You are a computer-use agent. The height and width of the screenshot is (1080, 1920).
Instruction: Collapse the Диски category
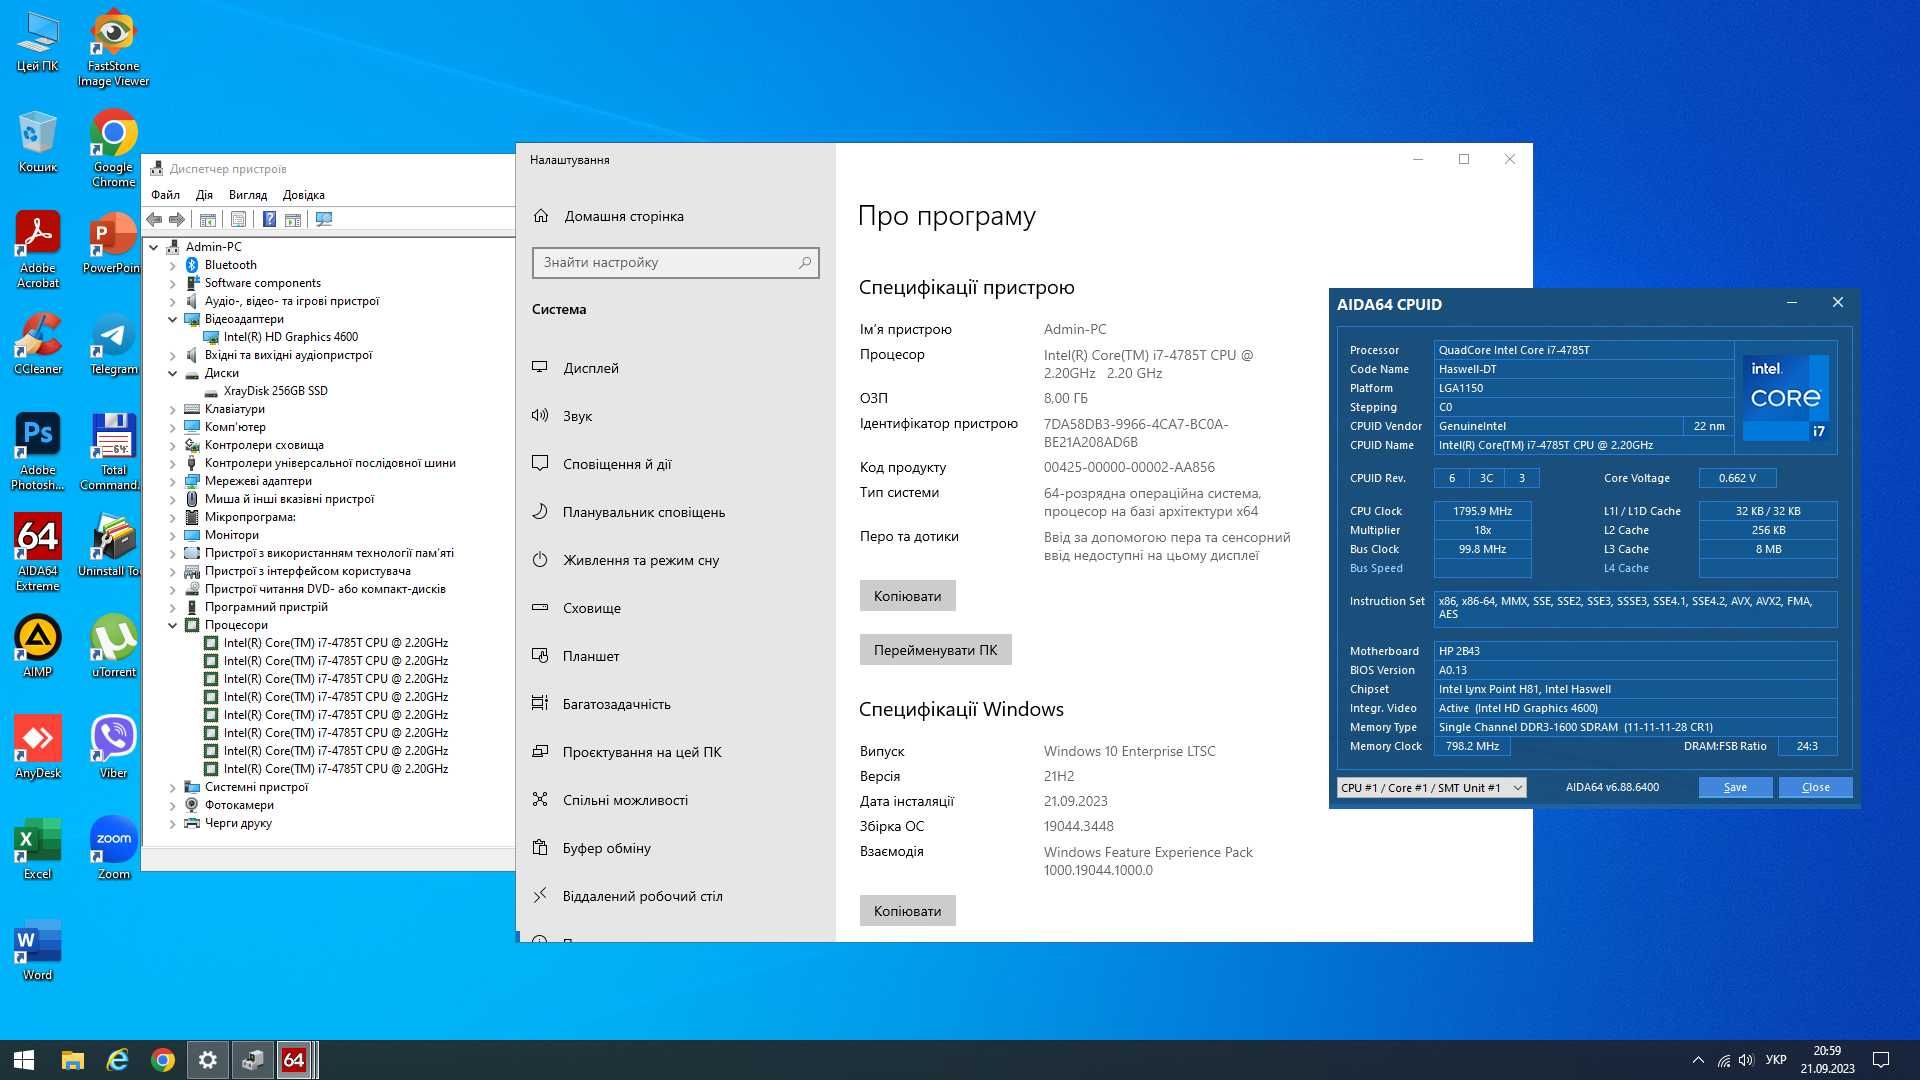pyautogui.click(x=172, y=373)
